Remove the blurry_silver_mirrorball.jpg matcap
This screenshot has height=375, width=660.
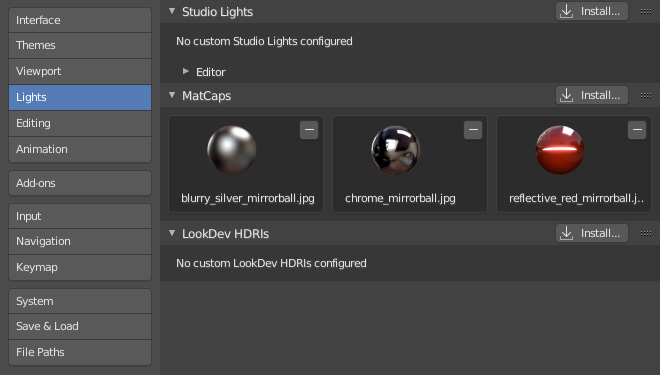[x=309, y=130]
